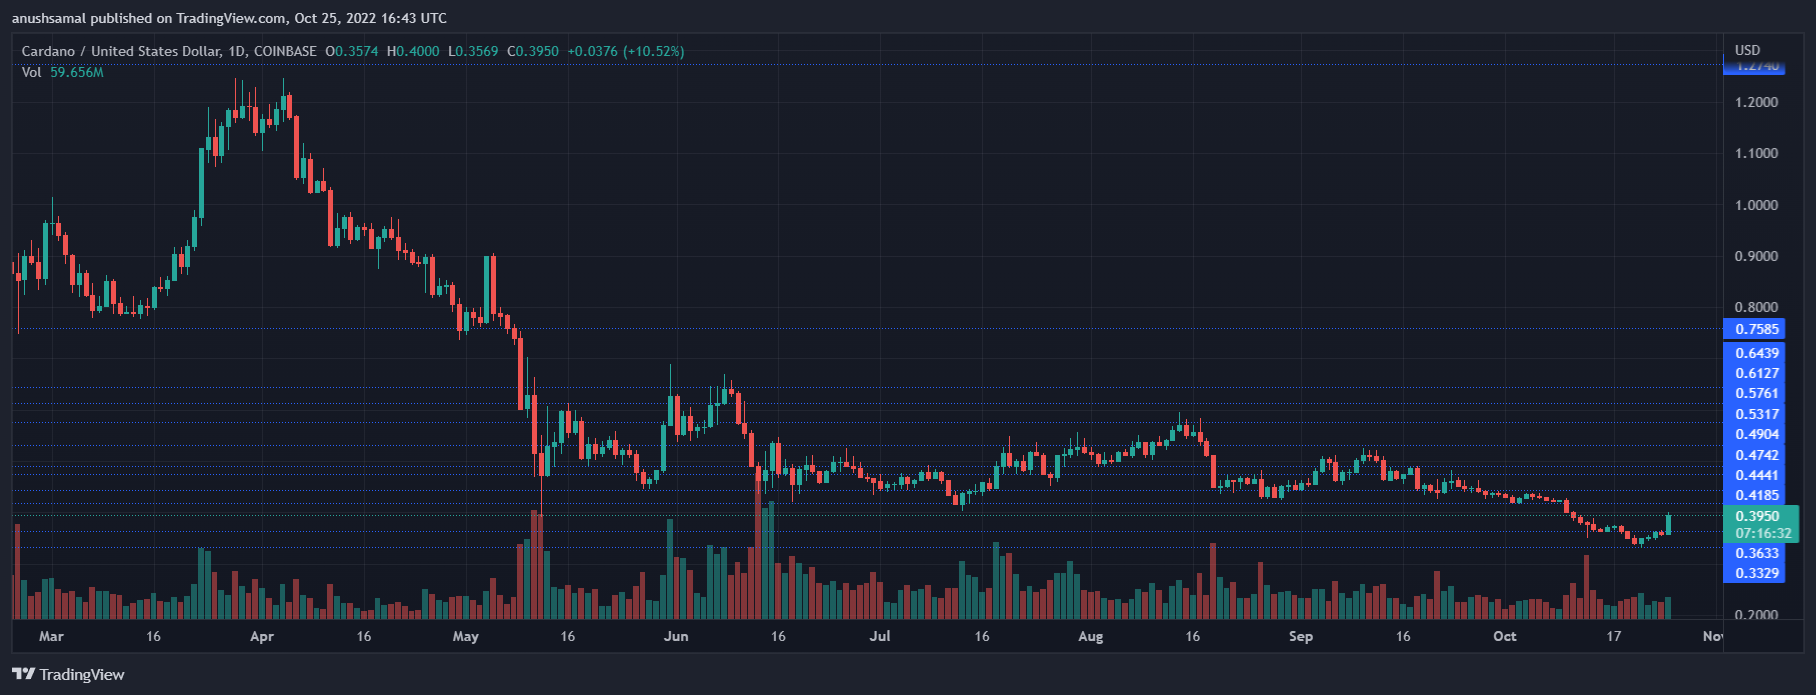Screen dimensions: 1816x695
Task: Select the 0.7585 price level label
Action: tap(1756, 329)
